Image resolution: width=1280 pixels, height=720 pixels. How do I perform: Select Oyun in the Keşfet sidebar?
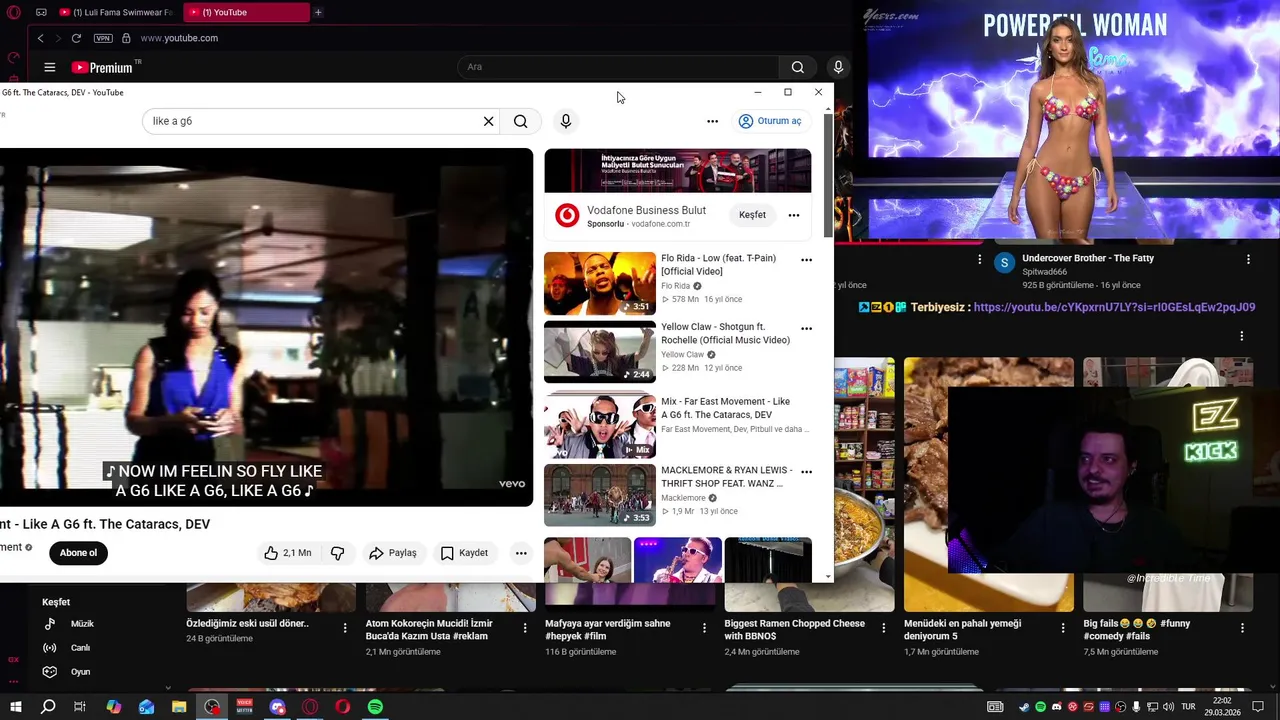click(80, 672)
